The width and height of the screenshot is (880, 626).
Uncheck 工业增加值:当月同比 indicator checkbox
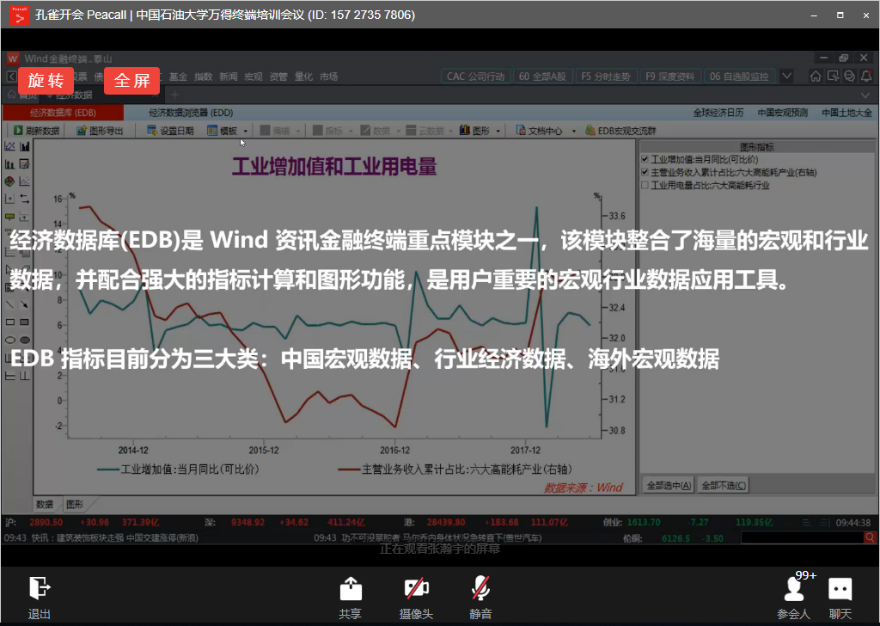[x=645, y=159]
